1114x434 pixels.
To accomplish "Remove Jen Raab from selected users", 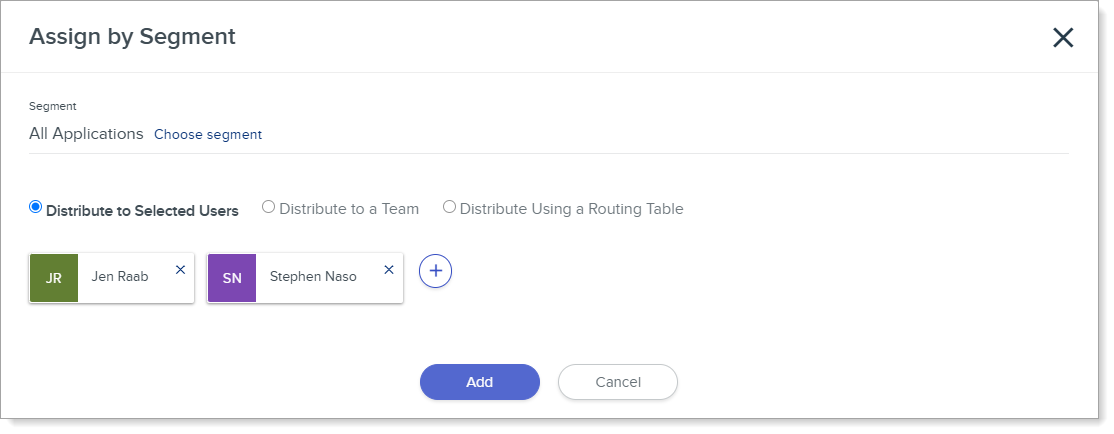I will (x=180, y=270).
